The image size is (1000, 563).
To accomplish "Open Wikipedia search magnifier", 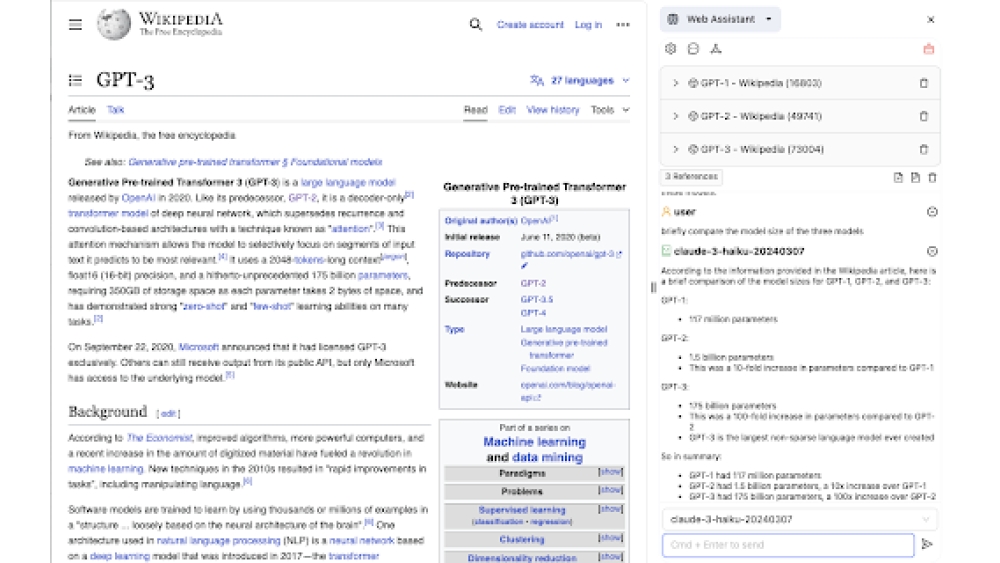I will pos(475,24).
